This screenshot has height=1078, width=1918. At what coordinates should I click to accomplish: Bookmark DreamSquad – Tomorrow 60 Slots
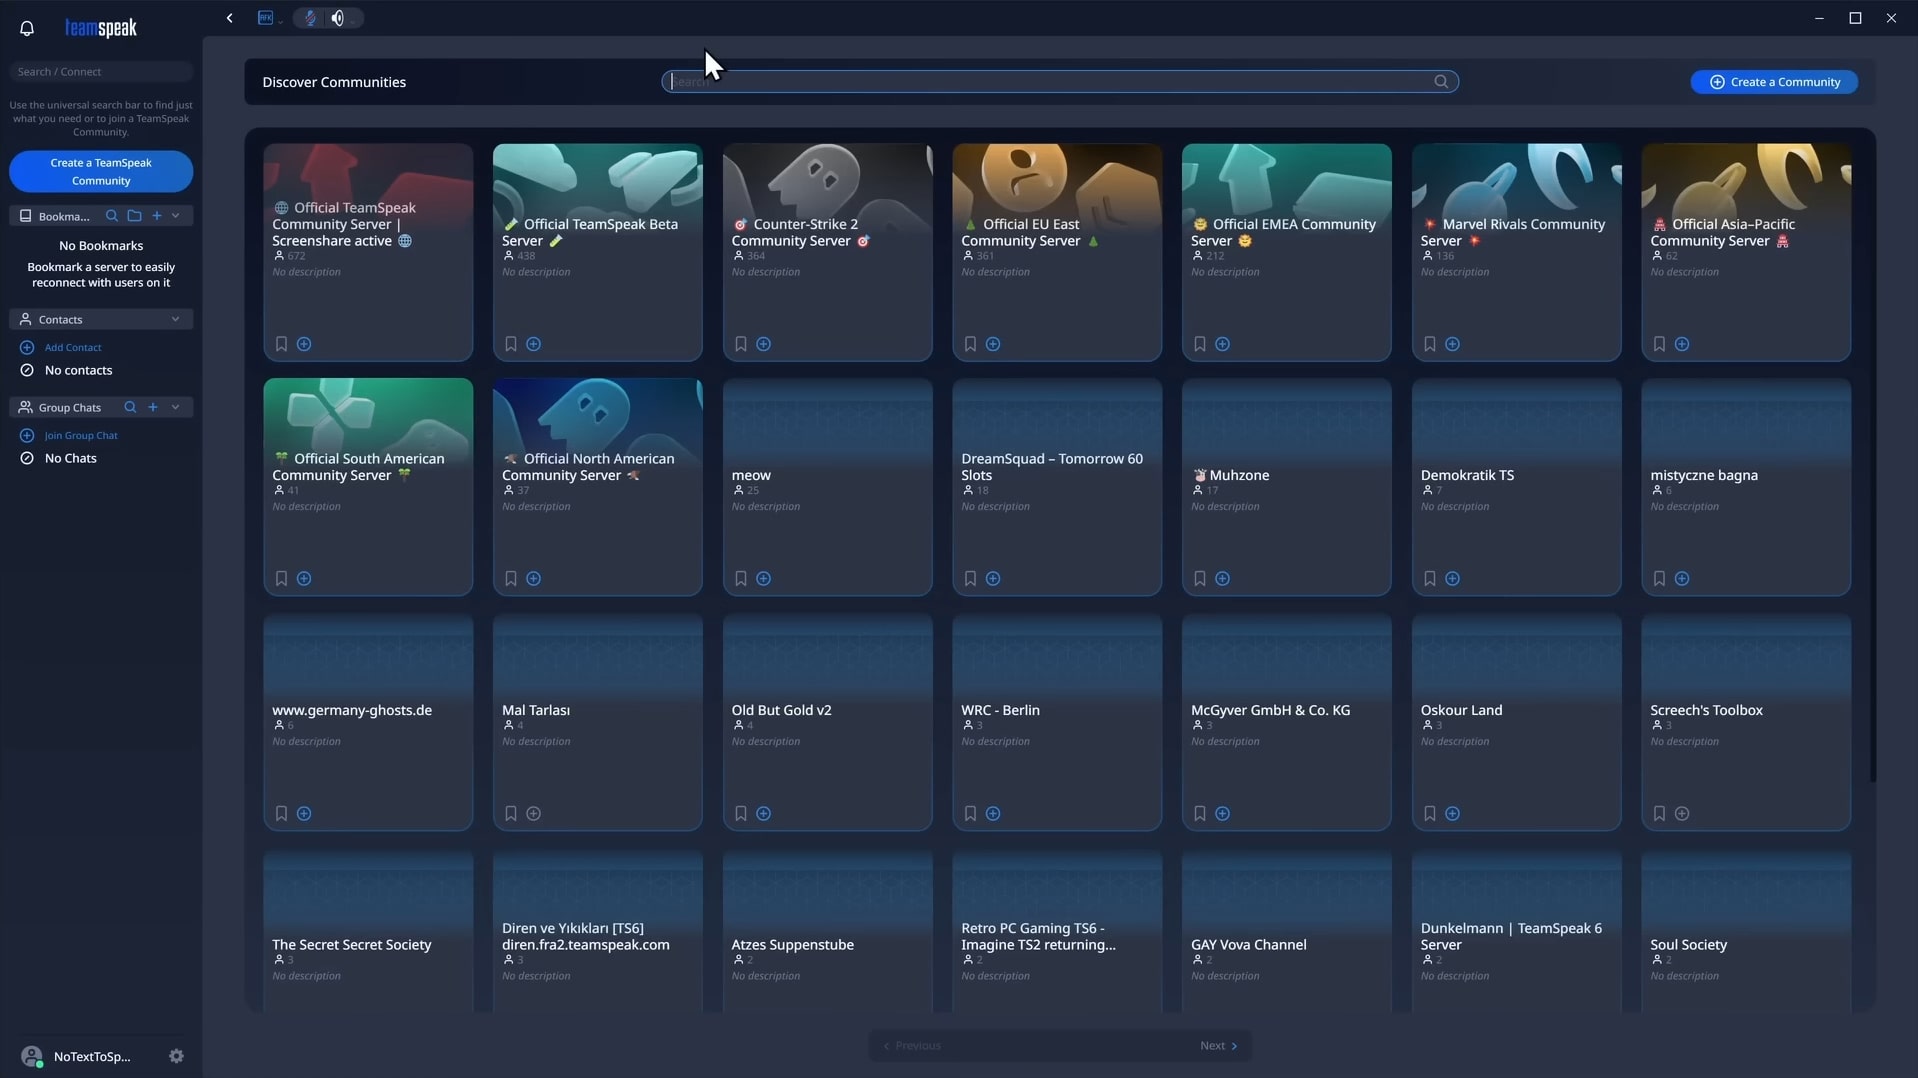[970, 579]
